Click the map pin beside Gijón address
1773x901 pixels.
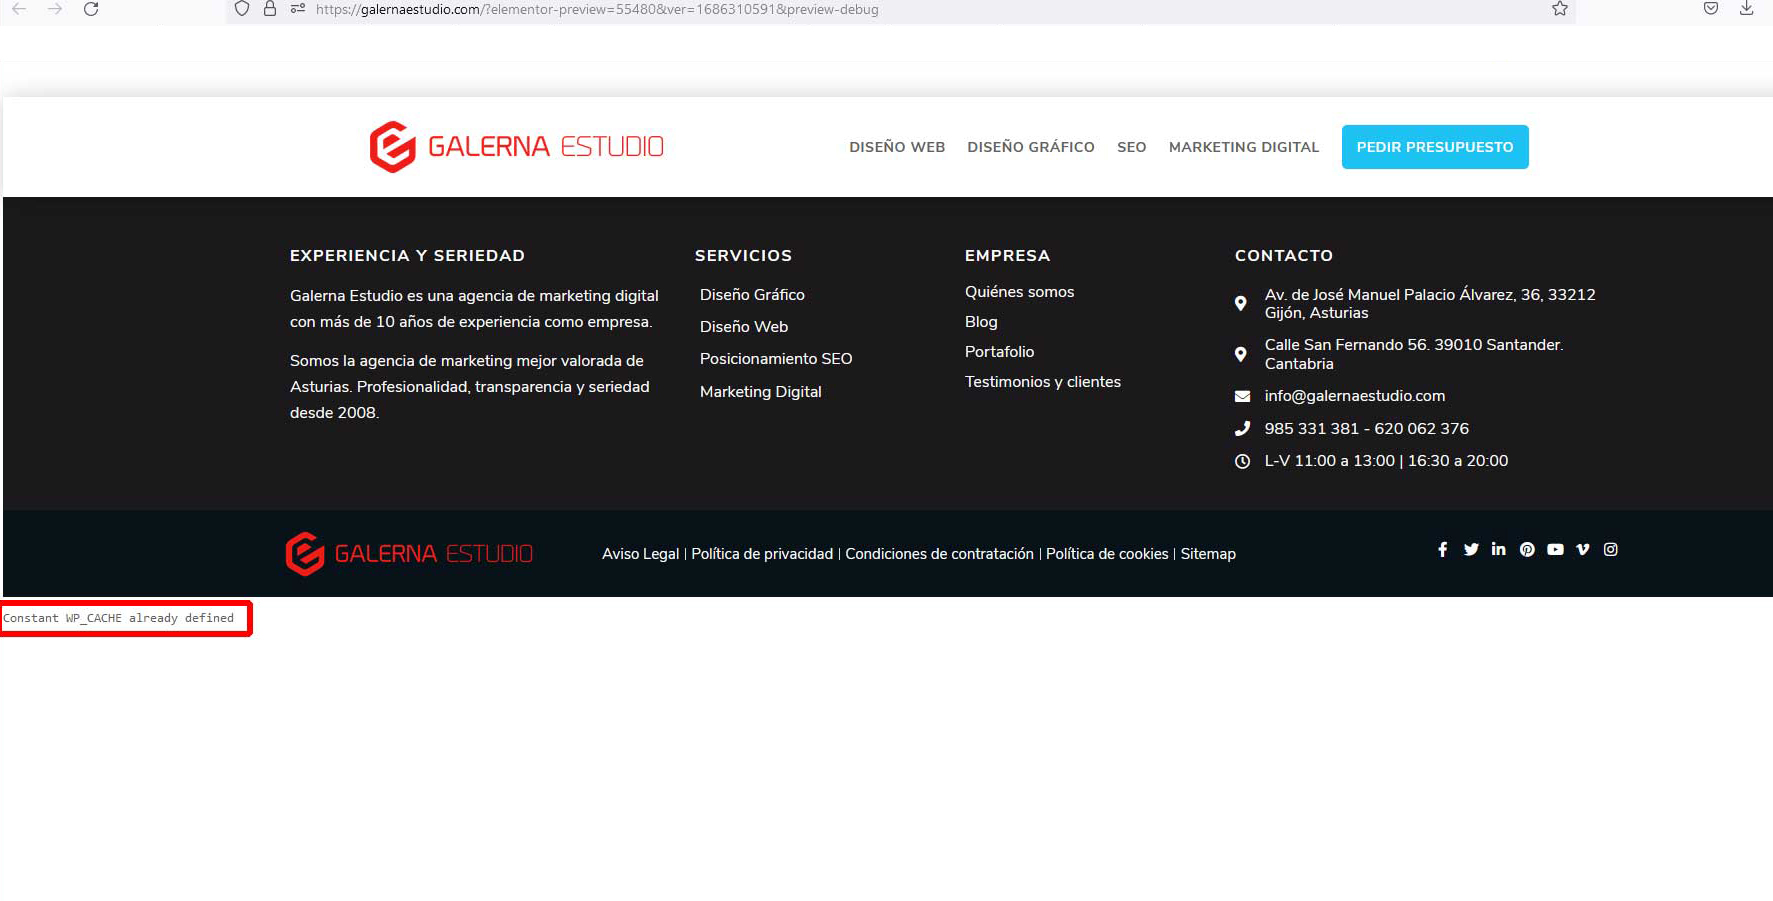coord(1241,303)
